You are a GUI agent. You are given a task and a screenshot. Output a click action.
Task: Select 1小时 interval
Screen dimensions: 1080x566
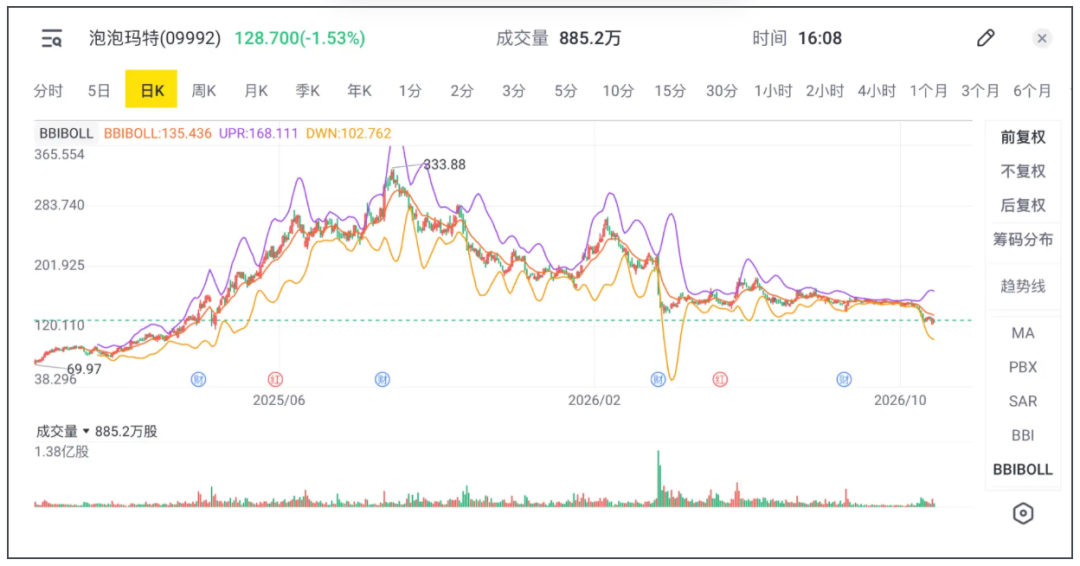click(773, 90)
